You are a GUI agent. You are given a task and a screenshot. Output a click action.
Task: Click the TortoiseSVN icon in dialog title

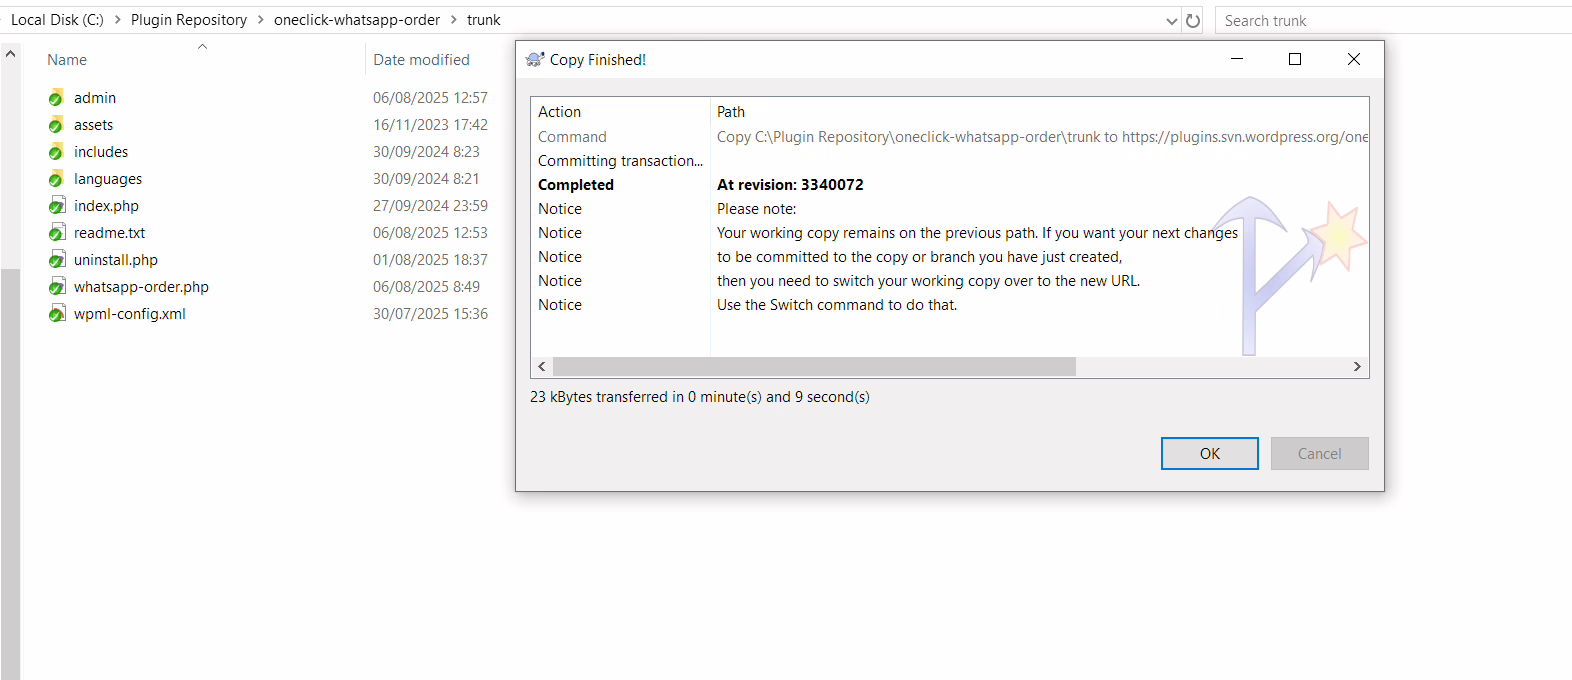[x=535, y=60]
